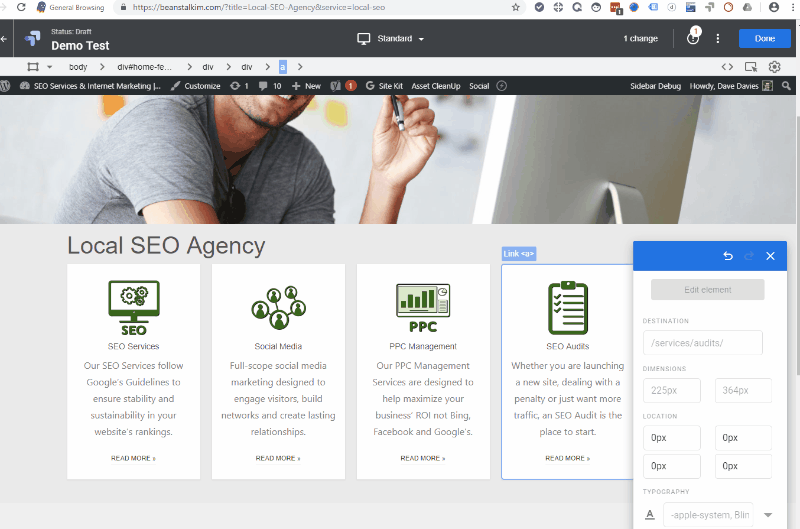Open the diagnostics icon with the notification badge
Viewport: 800px width, 529px height.
point(693,37)
